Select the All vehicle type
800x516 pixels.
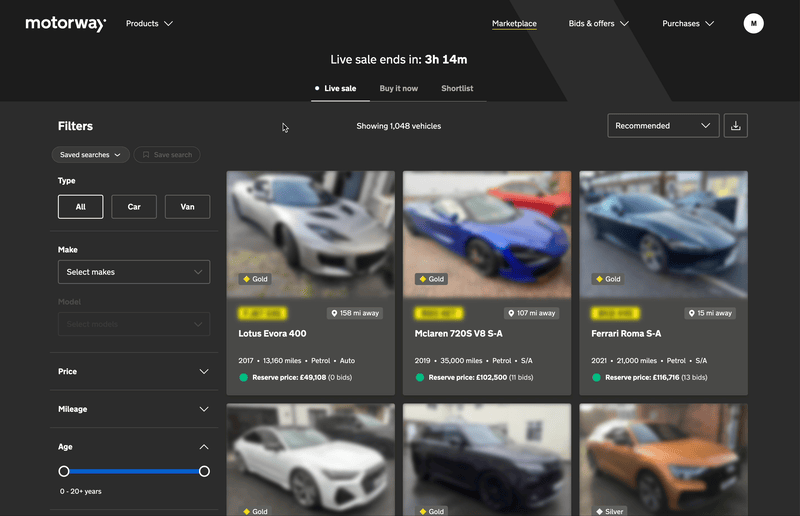(81, 207)
